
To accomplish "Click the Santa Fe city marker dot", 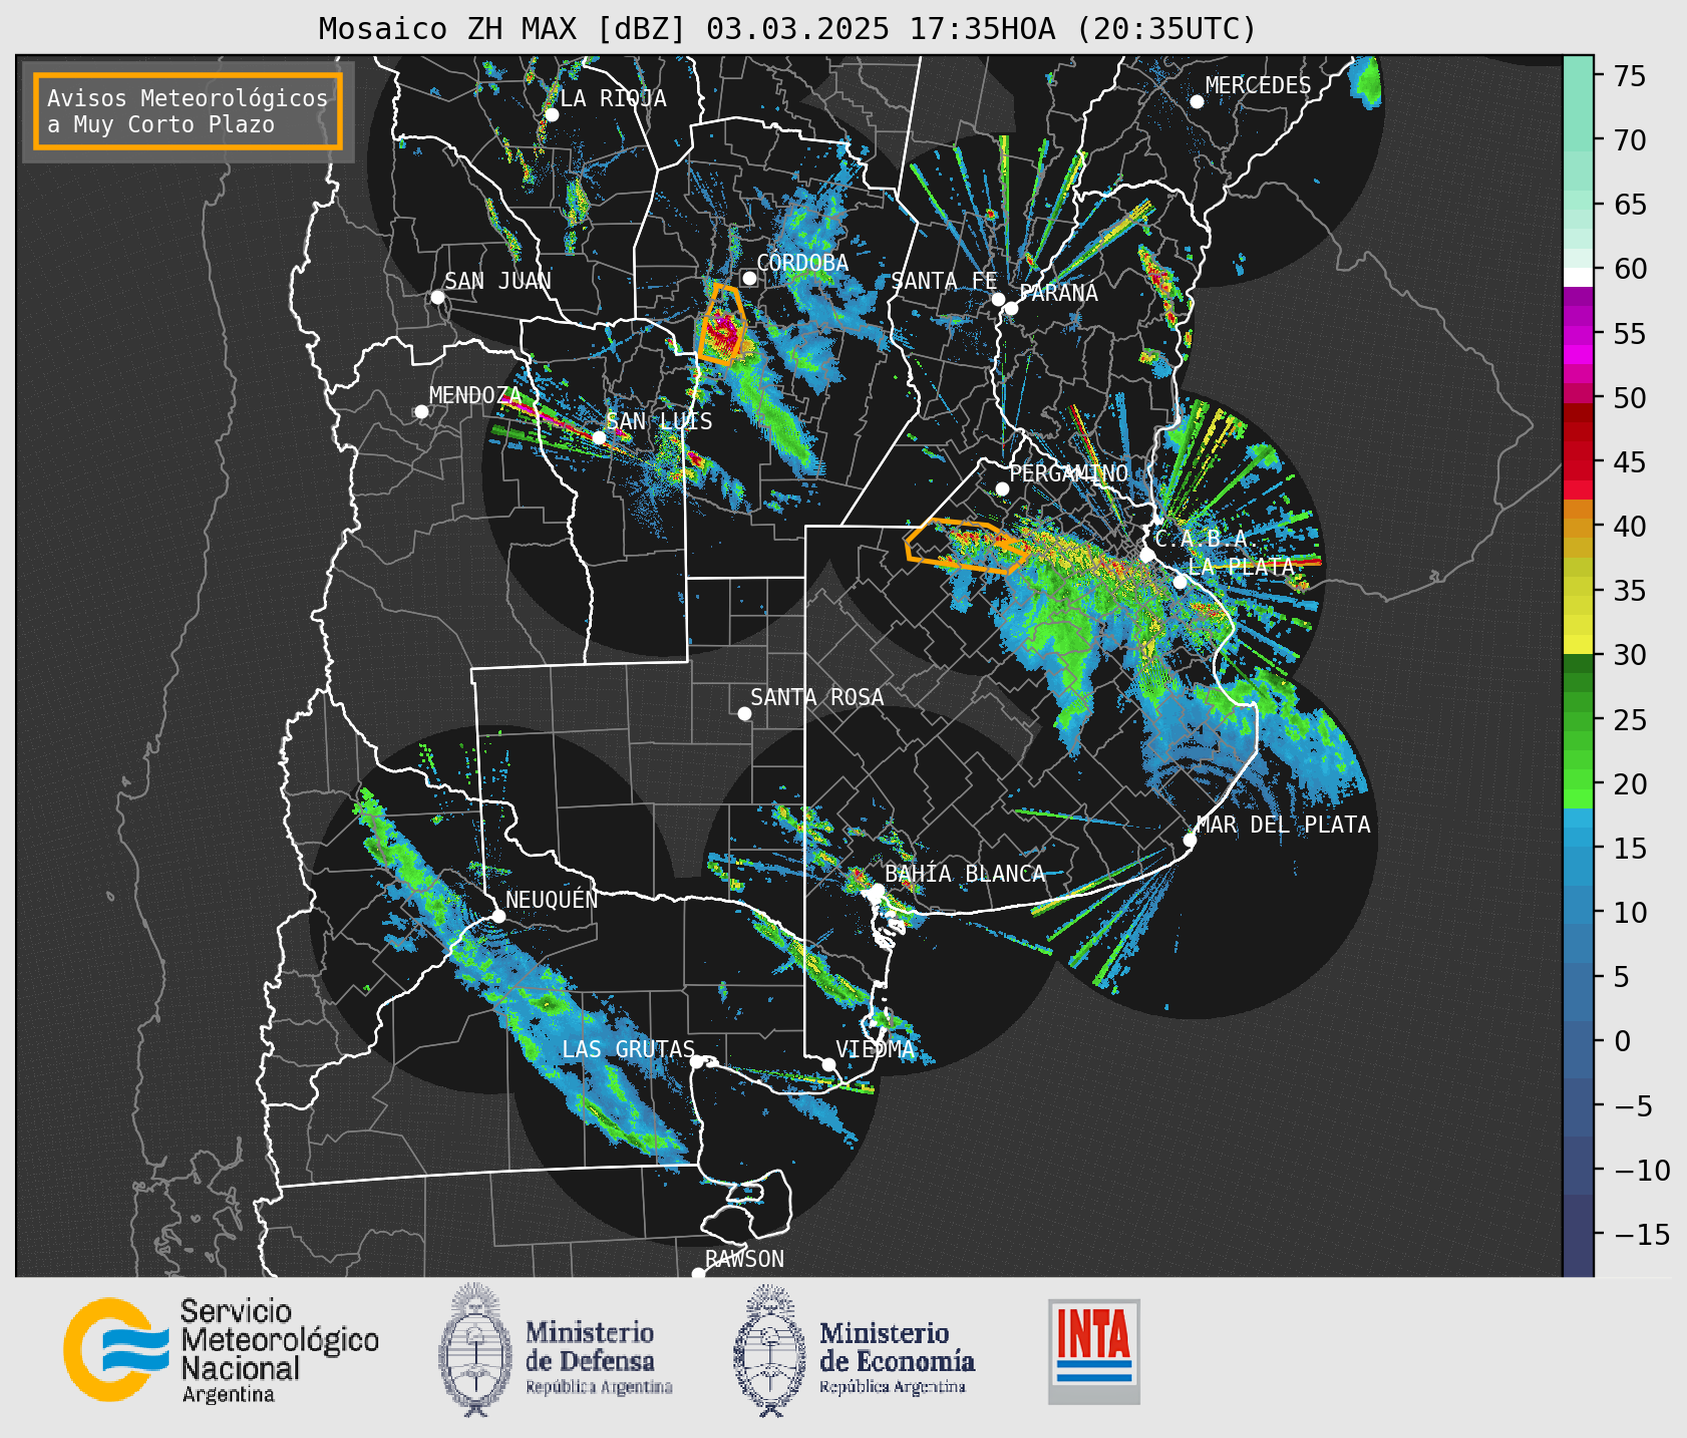I will click(x=998, y=299).
